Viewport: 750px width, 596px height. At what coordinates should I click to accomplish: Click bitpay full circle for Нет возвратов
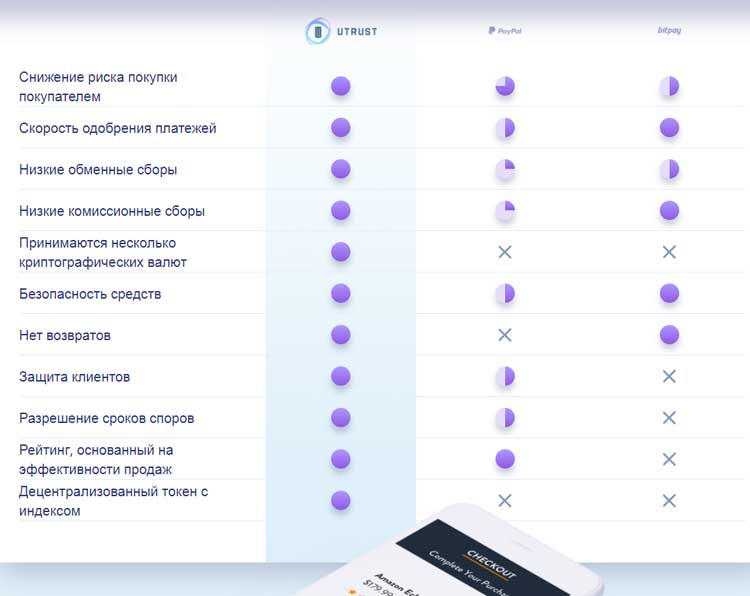click(669, 335)
